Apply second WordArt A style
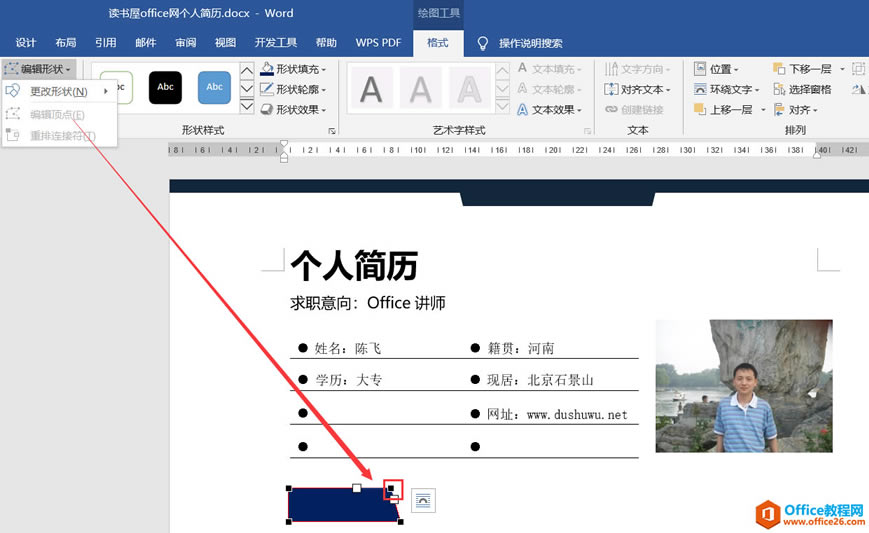 pyautogui.click(x=420, y=89)
